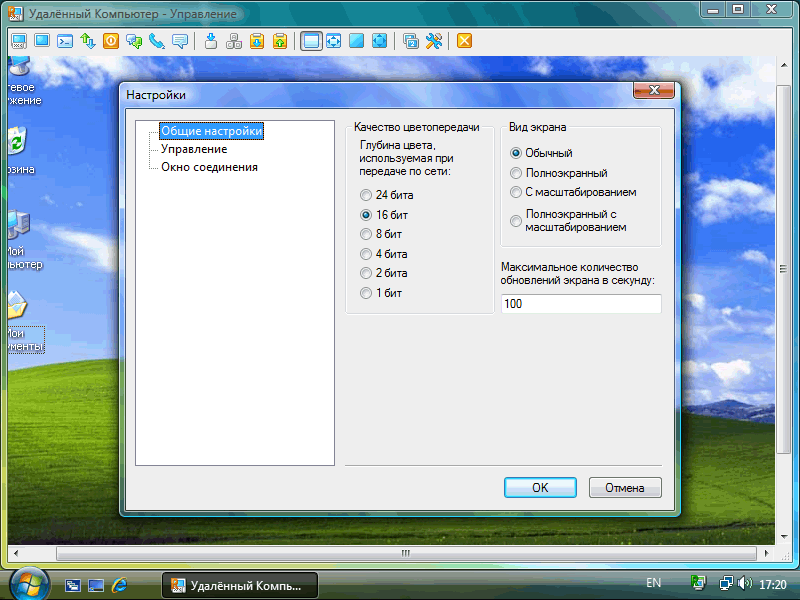
Task: Open file transfer with green arrows icon
Action: pyautogui.click(x=88, y=41)
